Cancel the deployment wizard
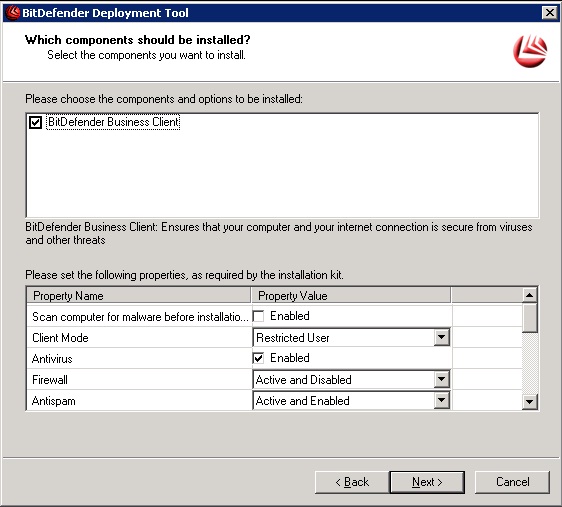Viewport: 562px width, 507px height. (512, 482)
